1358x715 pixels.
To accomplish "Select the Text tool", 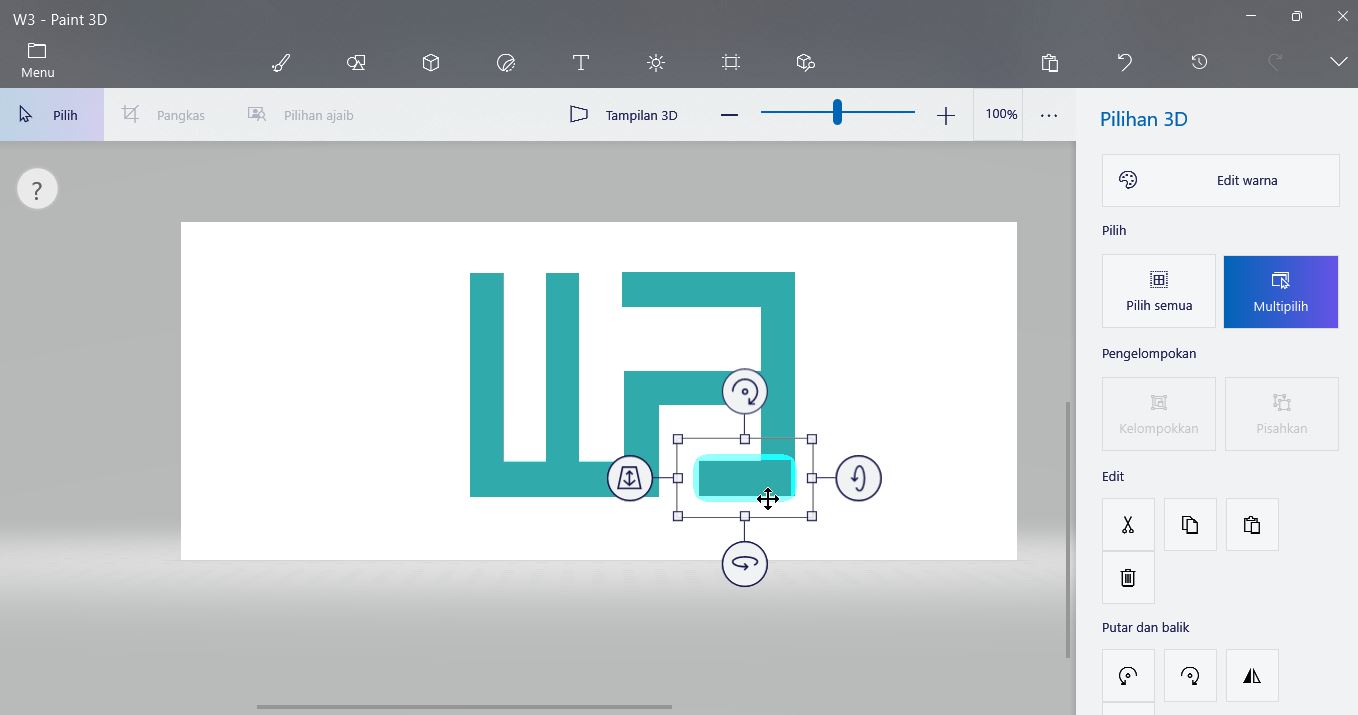I will (x=581, y=62).
